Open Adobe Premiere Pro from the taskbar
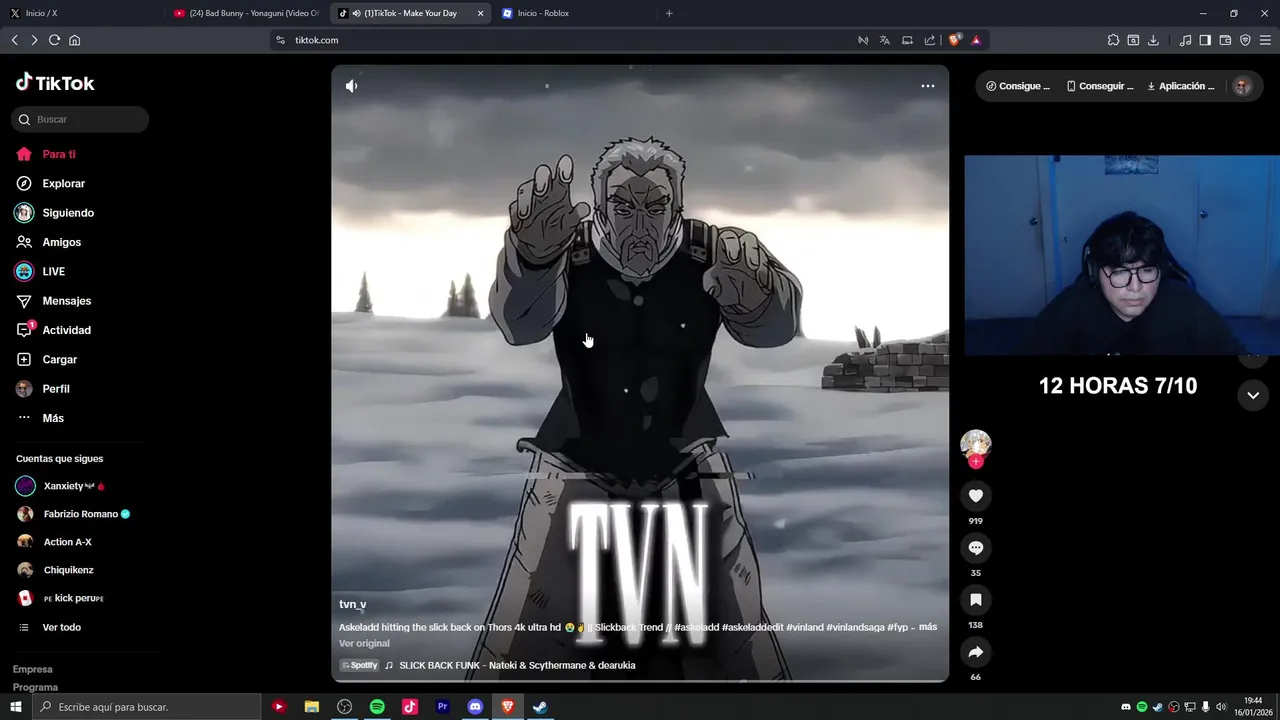Image resolution: width=1280 pixels, height=720 pixels. pos(442,707)
